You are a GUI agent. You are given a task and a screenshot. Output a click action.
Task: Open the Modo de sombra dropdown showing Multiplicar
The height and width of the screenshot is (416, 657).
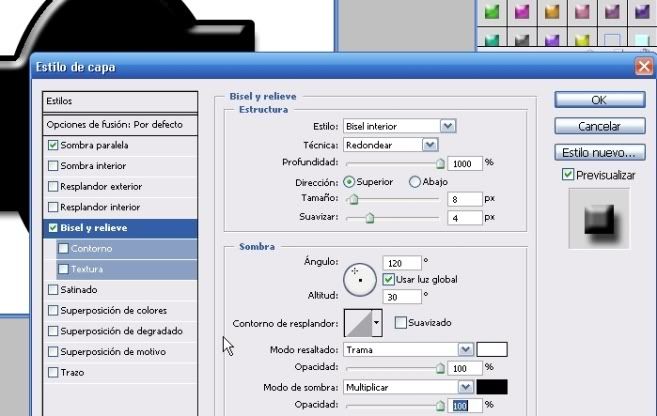408,388
